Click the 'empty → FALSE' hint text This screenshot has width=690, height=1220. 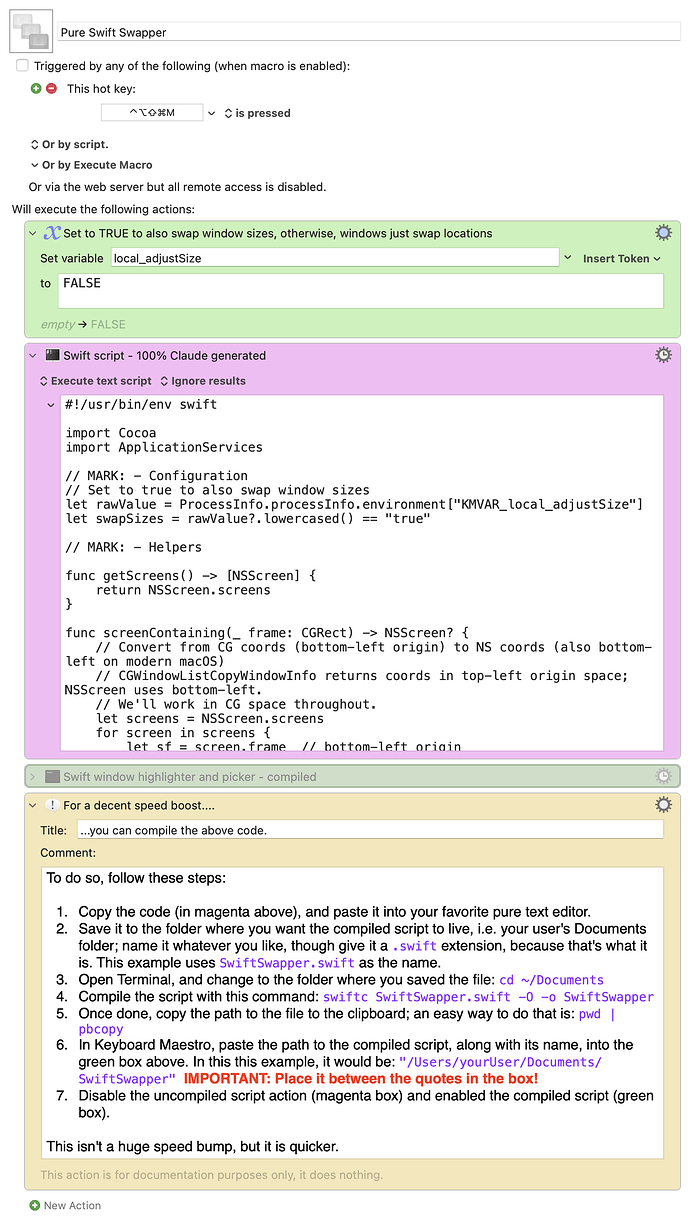[x=83, y=324]
